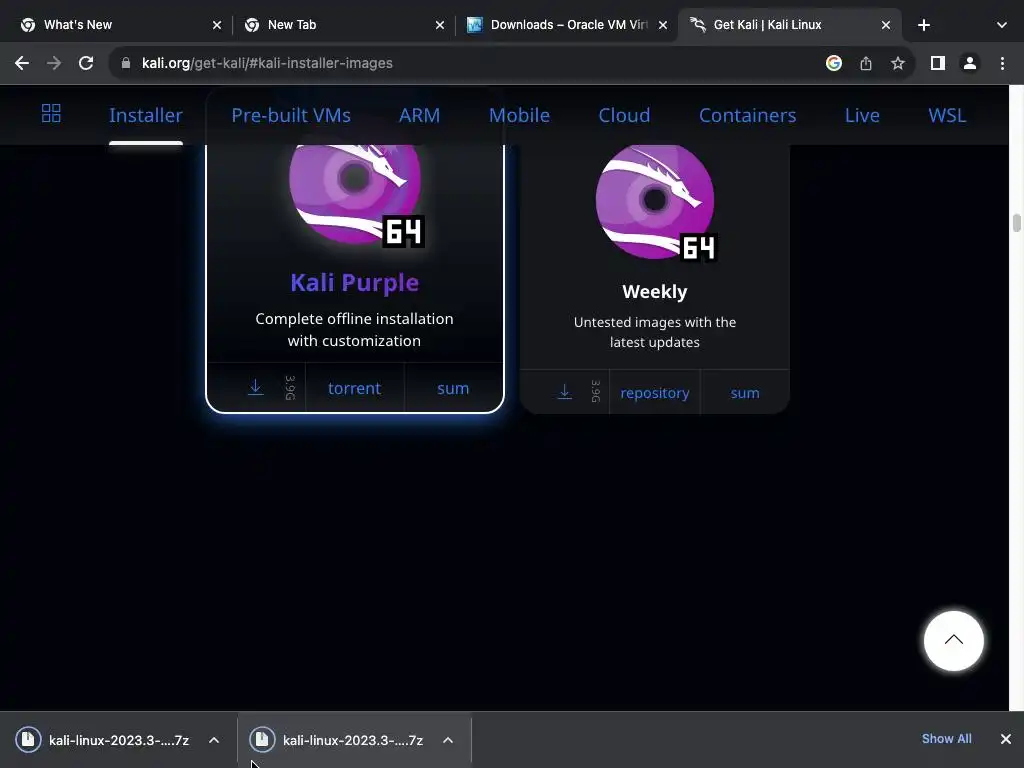Open the browser side panel
The image size is (1024, 768).
click(x=937, y=63)
